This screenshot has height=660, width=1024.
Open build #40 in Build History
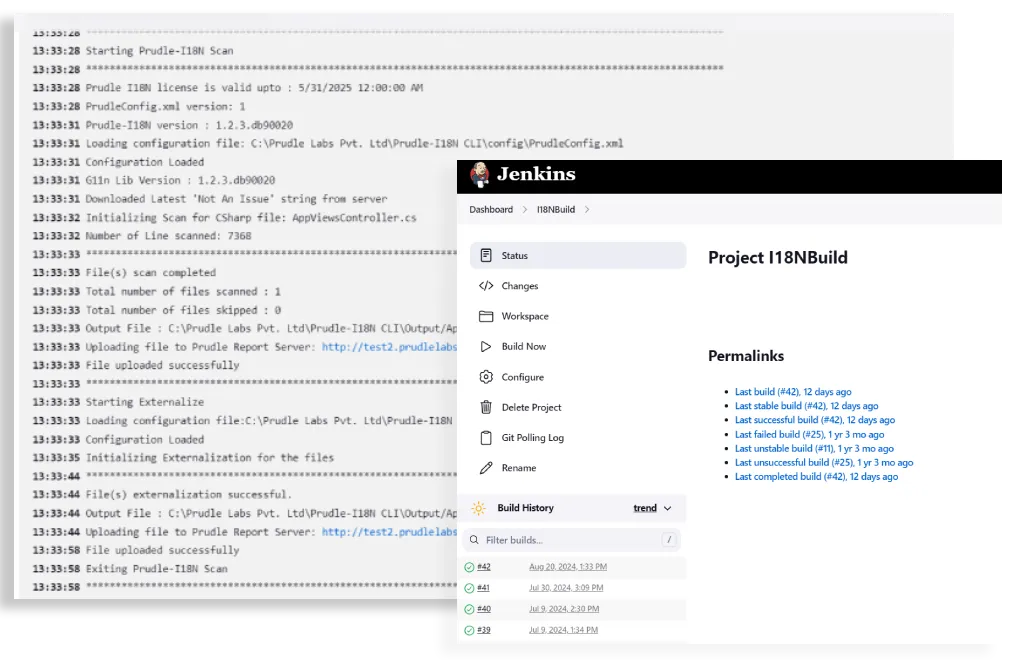484,608
